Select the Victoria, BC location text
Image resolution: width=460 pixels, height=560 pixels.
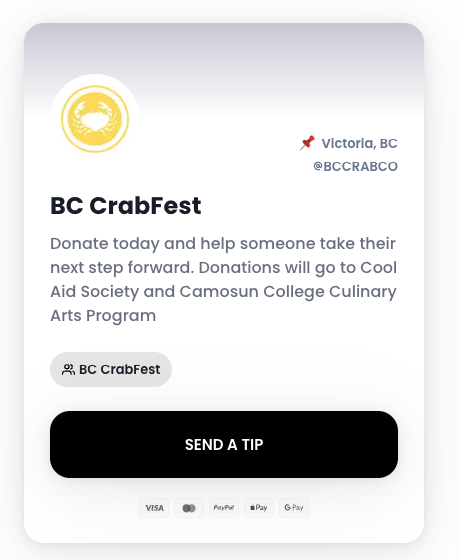(x=359, y=143)
